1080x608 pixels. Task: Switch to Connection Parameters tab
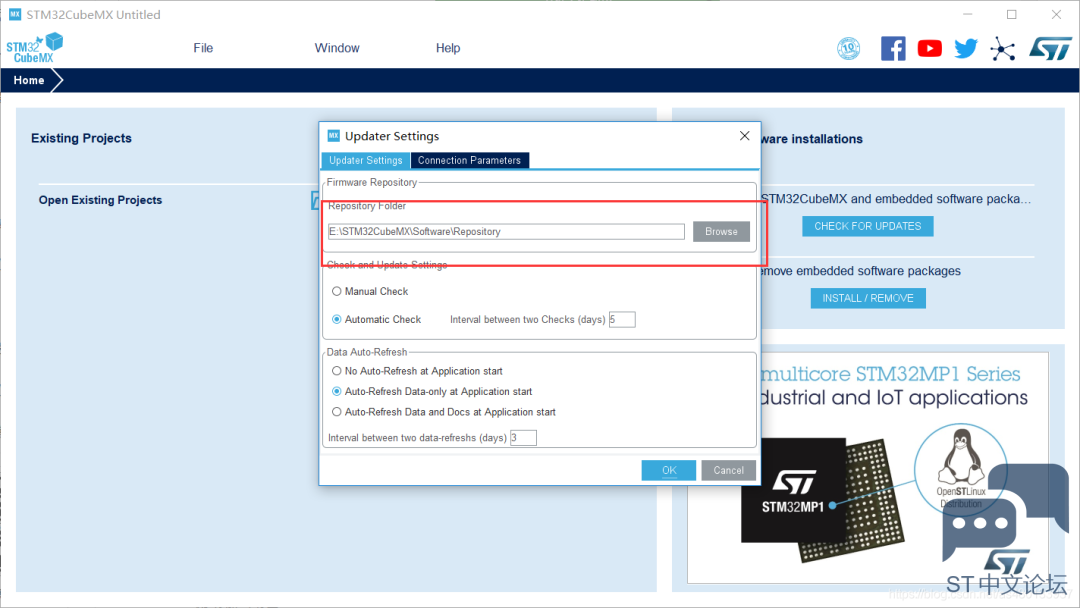point(470,160)
